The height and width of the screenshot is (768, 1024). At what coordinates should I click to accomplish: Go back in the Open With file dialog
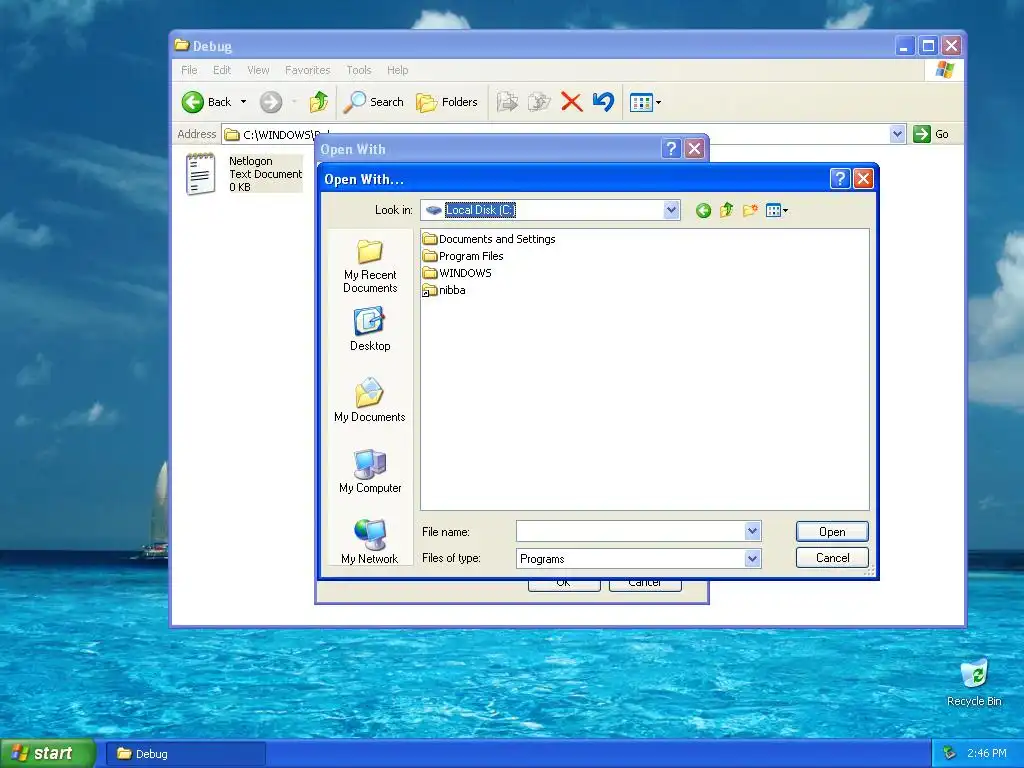(x=703, y=210)
